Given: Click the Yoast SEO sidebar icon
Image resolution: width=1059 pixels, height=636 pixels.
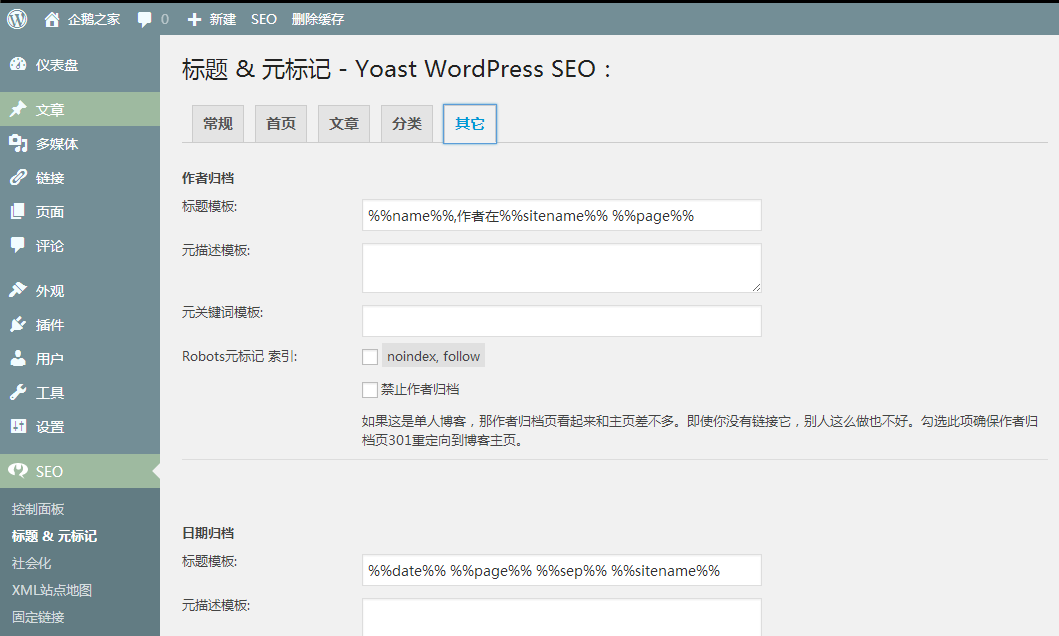Looking at the screenshot, I should 18,471.
